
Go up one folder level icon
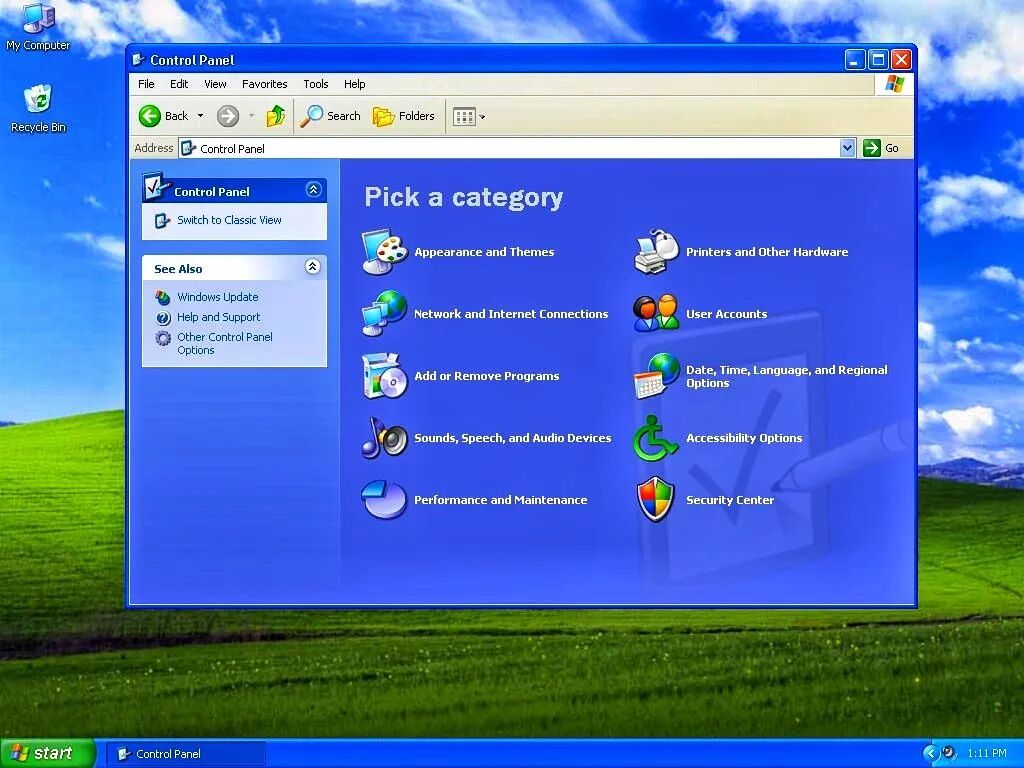click(276, 116)
